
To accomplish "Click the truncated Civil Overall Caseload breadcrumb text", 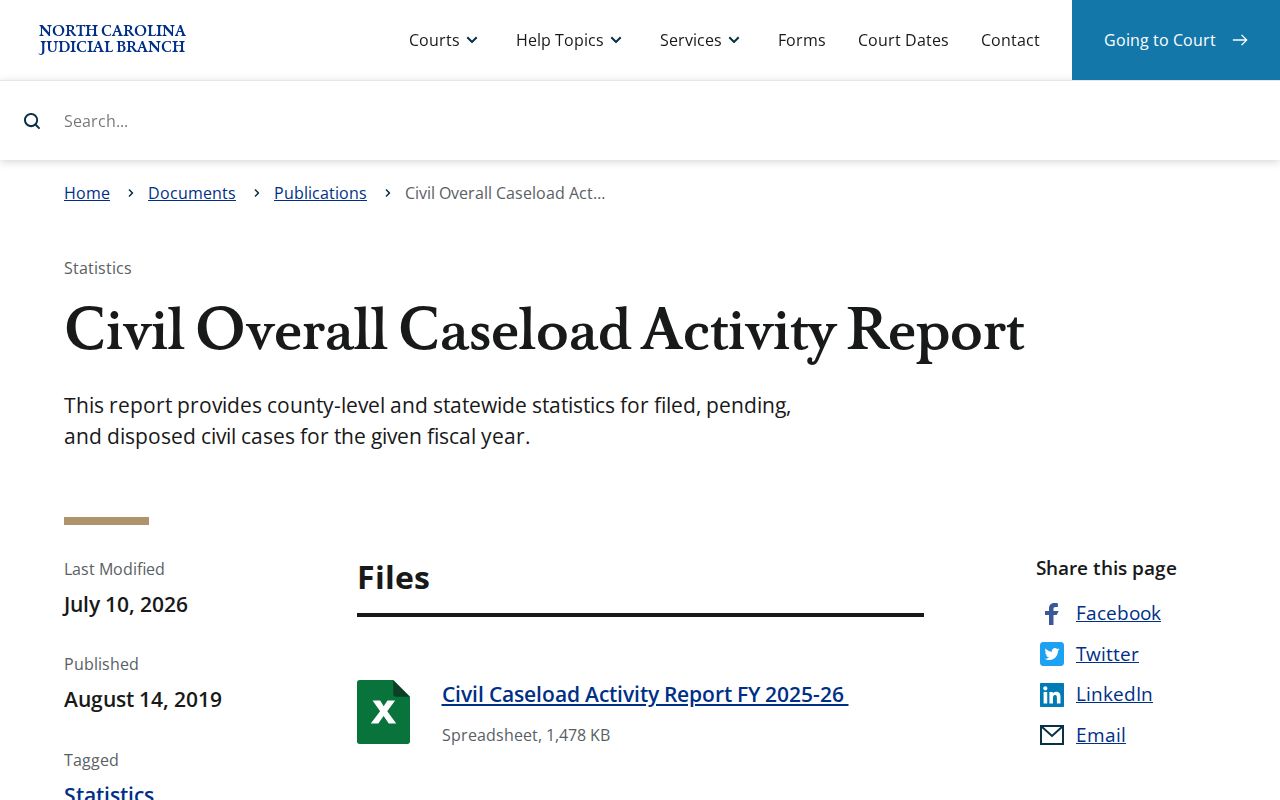I will click(x=505, y=193).
